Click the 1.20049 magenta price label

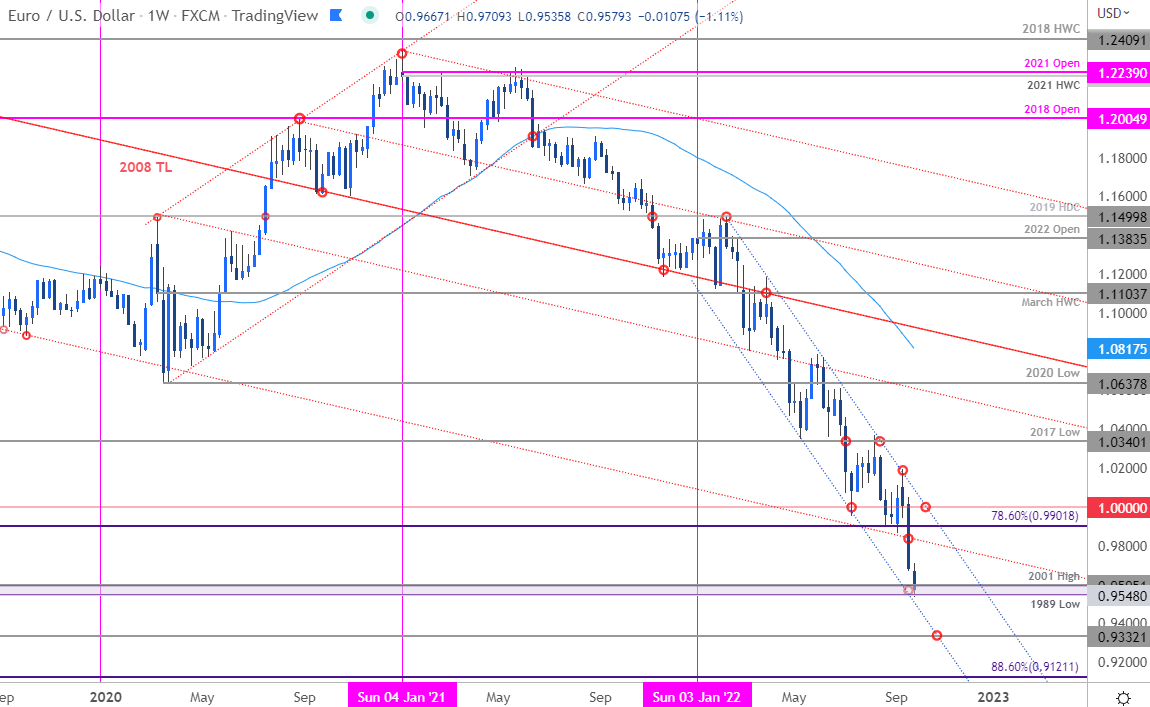(x=1118, y=119)
